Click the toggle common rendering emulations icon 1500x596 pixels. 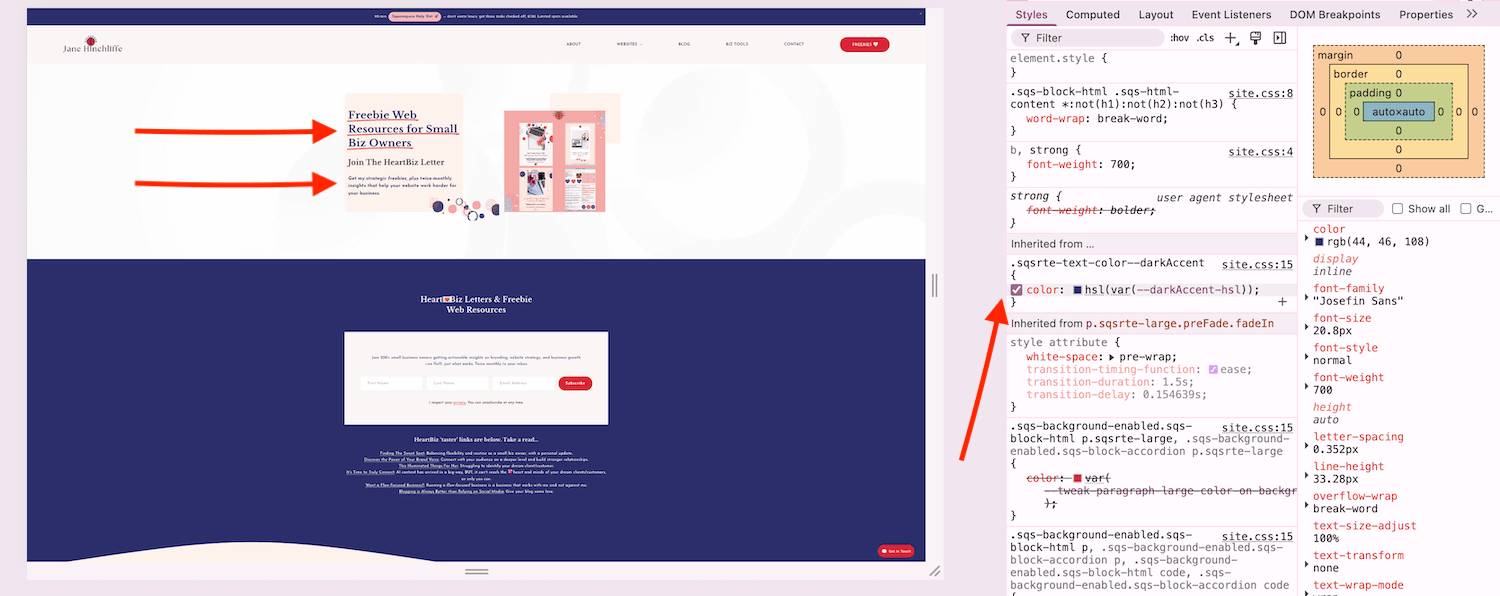pos(1255,37)
